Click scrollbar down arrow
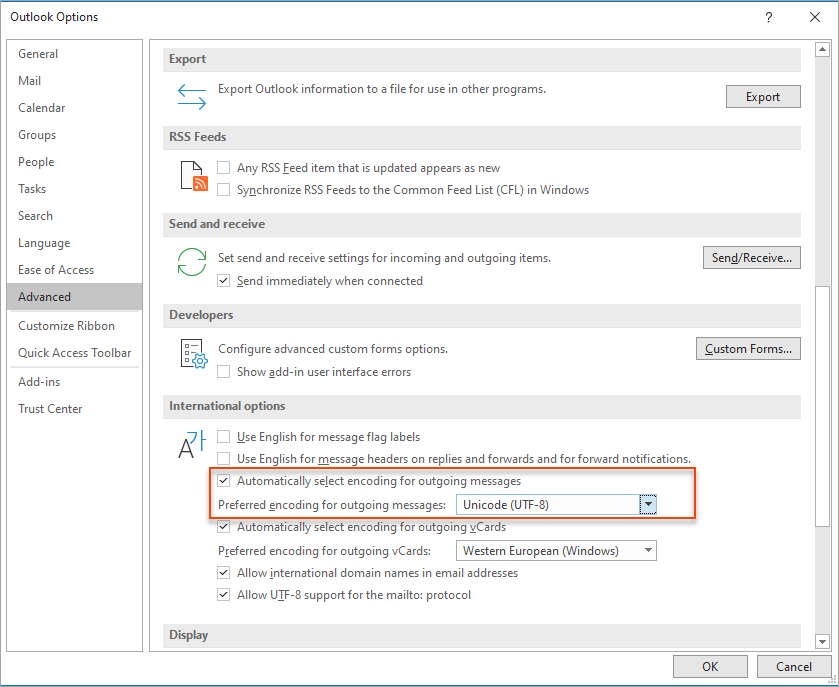The height and width of the screenshot is (687, 839). coord(822,641)
